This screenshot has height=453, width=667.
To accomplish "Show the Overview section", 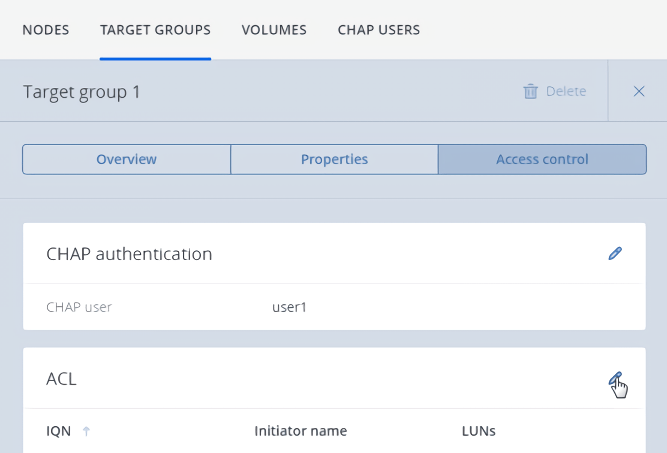I will pyautogui.click(x=126, y=159).
